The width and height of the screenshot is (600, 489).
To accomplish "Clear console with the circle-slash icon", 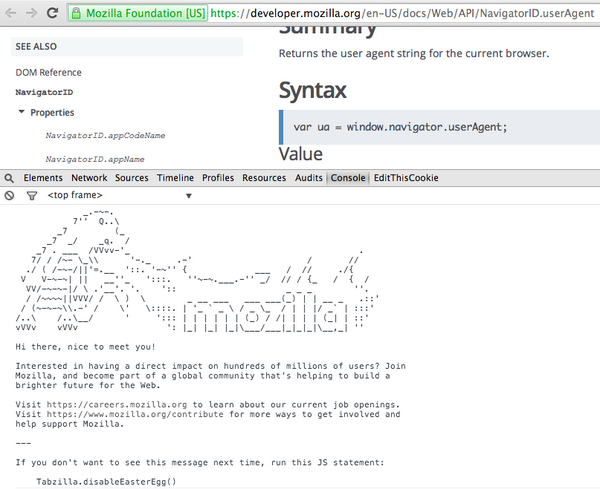I will click(x=9, y=196).
